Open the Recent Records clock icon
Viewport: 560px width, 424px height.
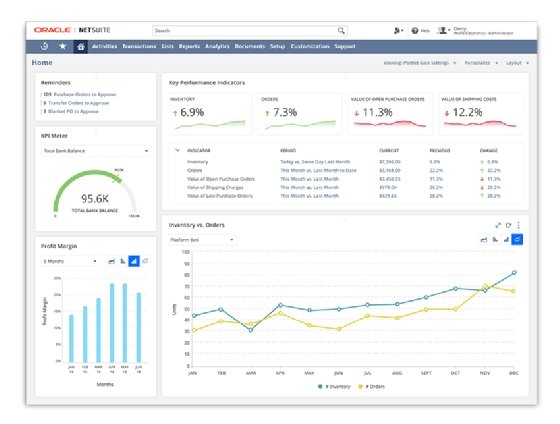point(45,46)
